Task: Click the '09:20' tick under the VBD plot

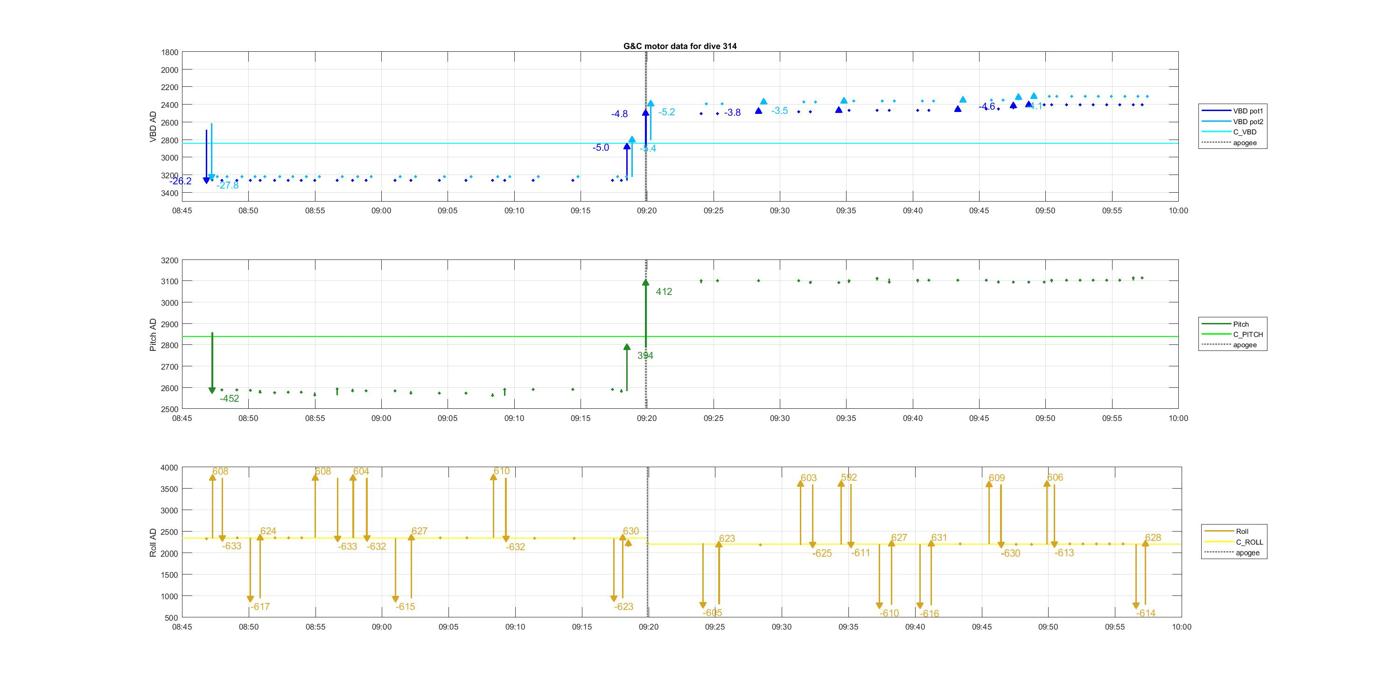Action: [647, 211]
